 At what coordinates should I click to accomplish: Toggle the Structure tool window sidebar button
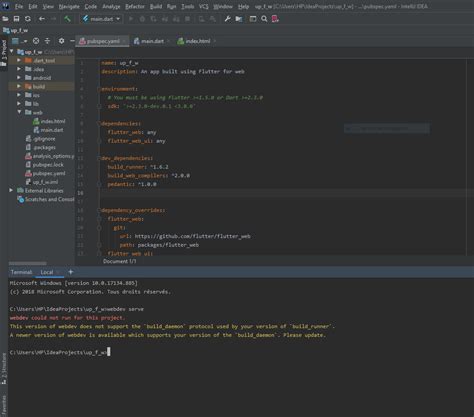click(x=4, y=369)
